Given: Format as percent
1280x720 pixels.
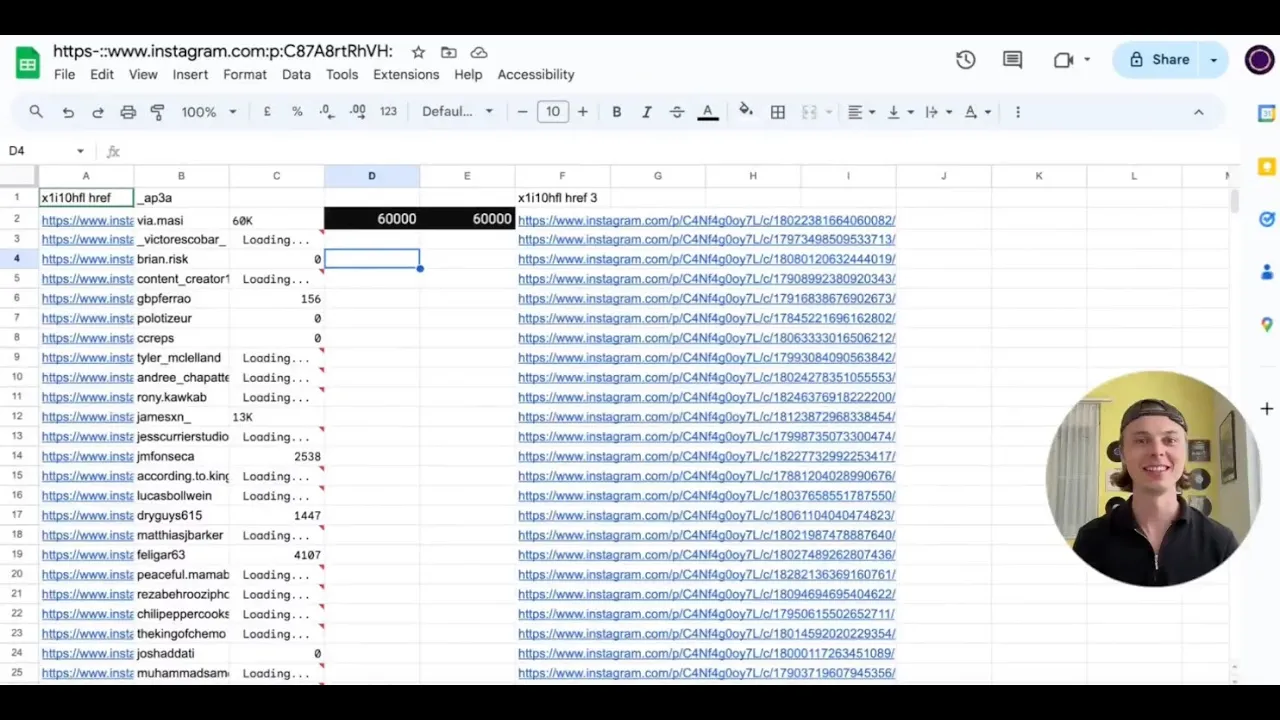Looking at the screenshot, I should point(297,112).
